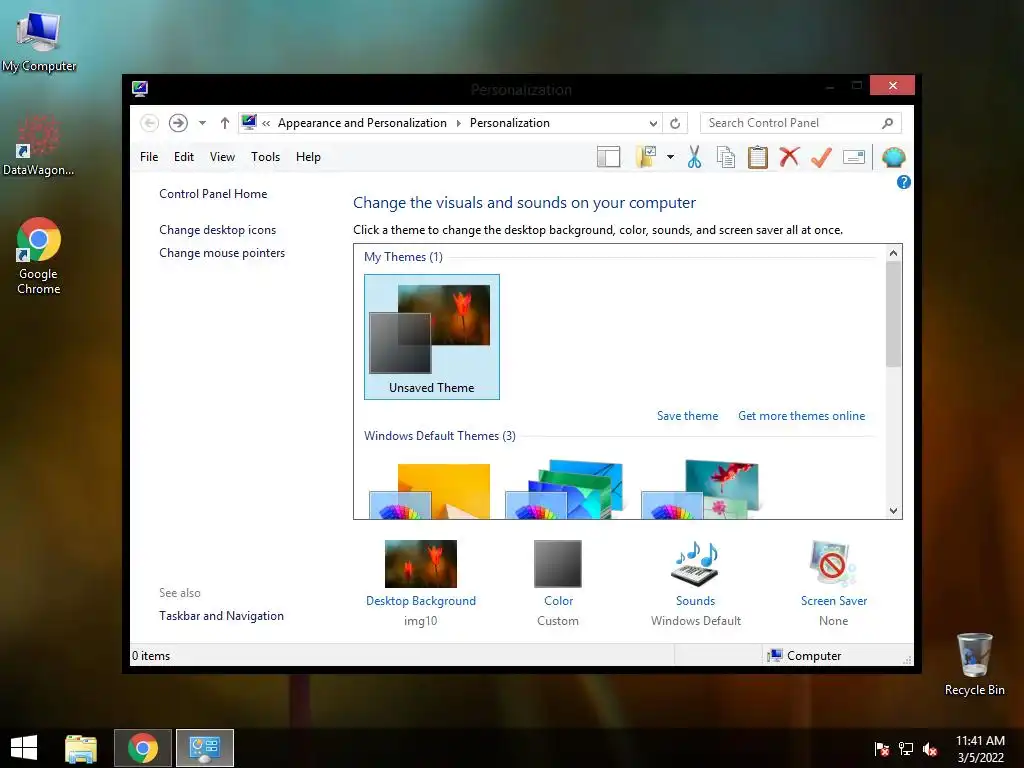Image resolution: width=1024 pixels, height=768 pixels.
Task: Click the orange checkmark toolbar icon
Action: pyautogui.click(x=821, y=157)
